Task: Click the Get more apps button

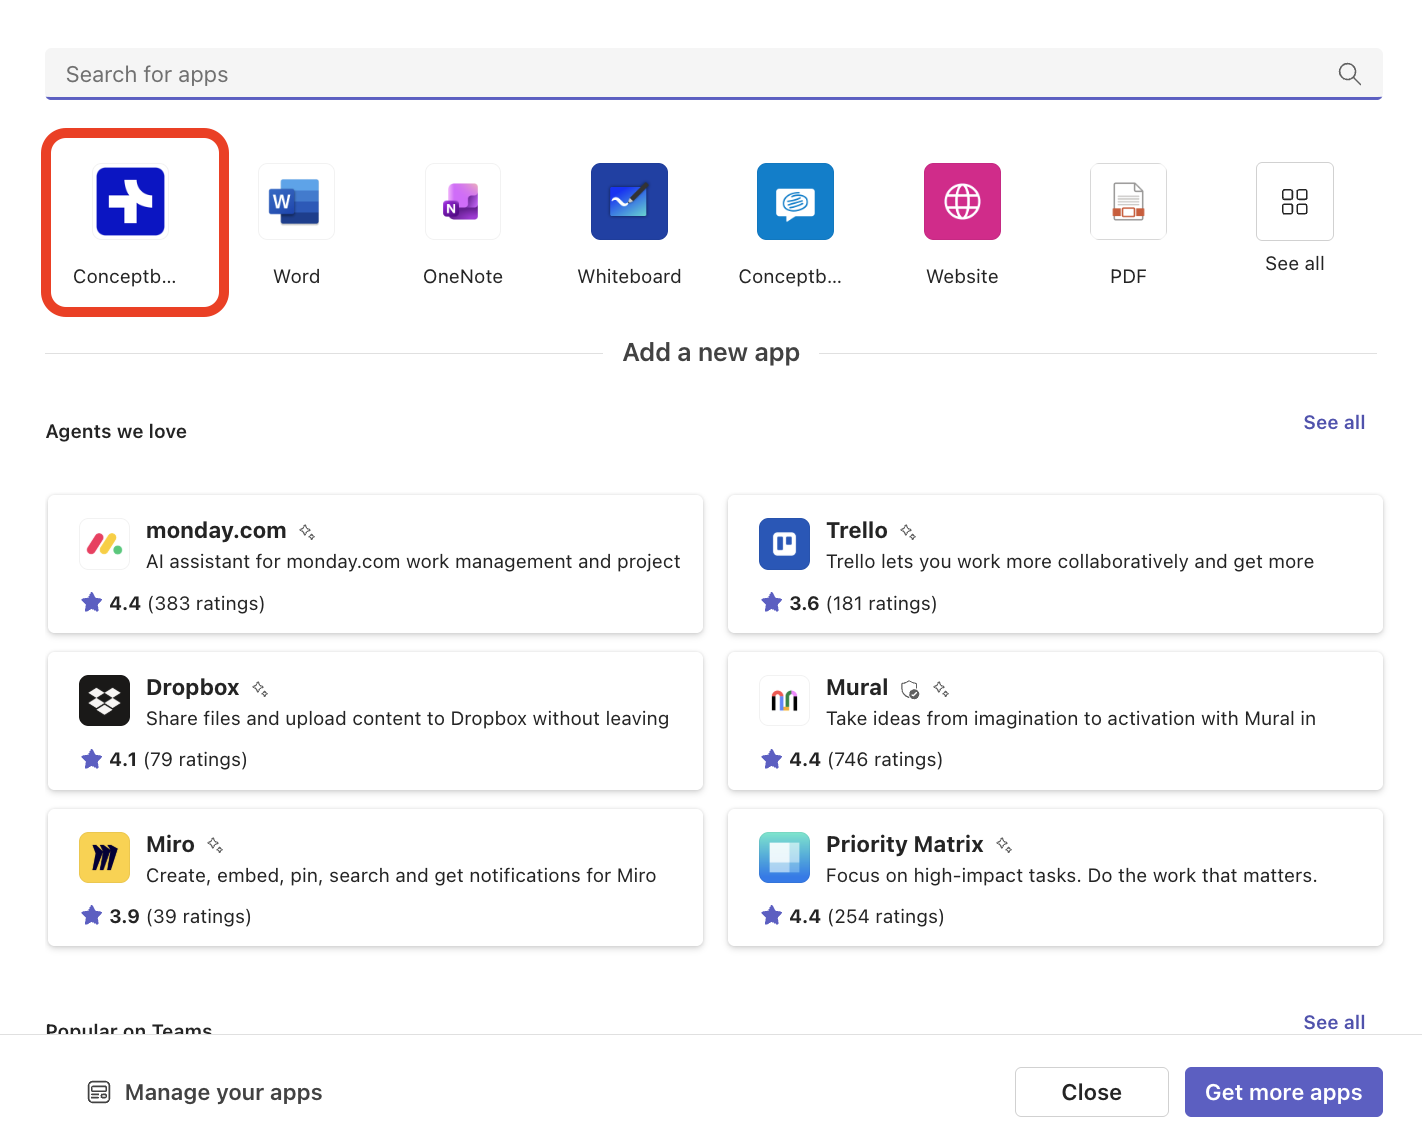Action: 1283,1092
